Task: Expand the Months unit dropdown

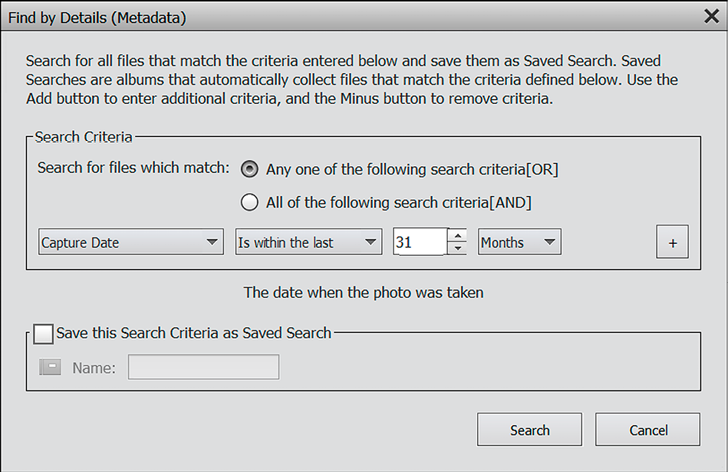Action: tap(519, 242)
